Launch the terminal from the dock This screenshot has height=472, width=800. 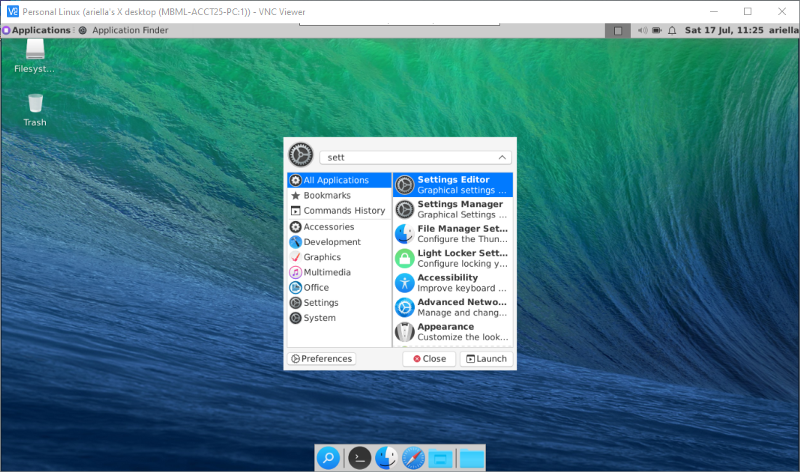pyautogui.click(x=360, y=458)
